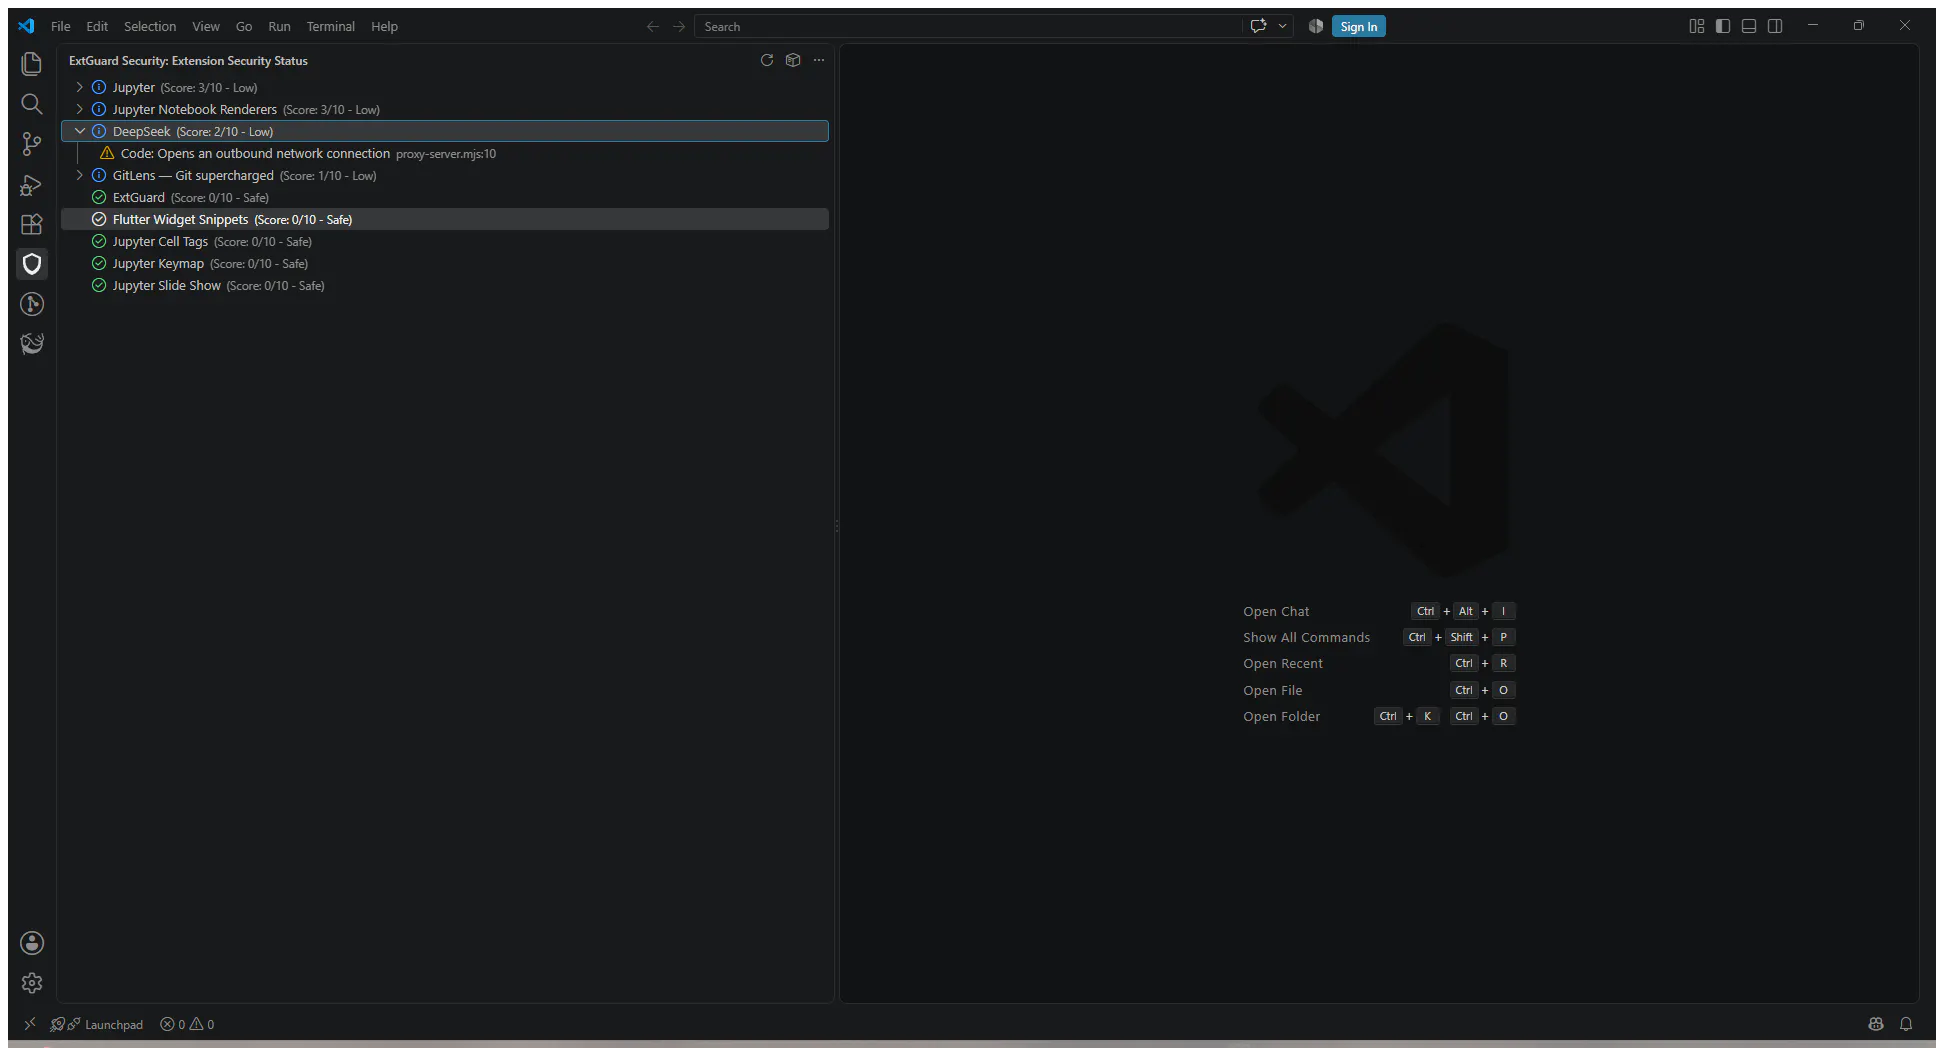The width and height of the screenshot is (1936, 1048).
Task: Click the VS Code logo in title bar
Action: click(x=27, y=26)
